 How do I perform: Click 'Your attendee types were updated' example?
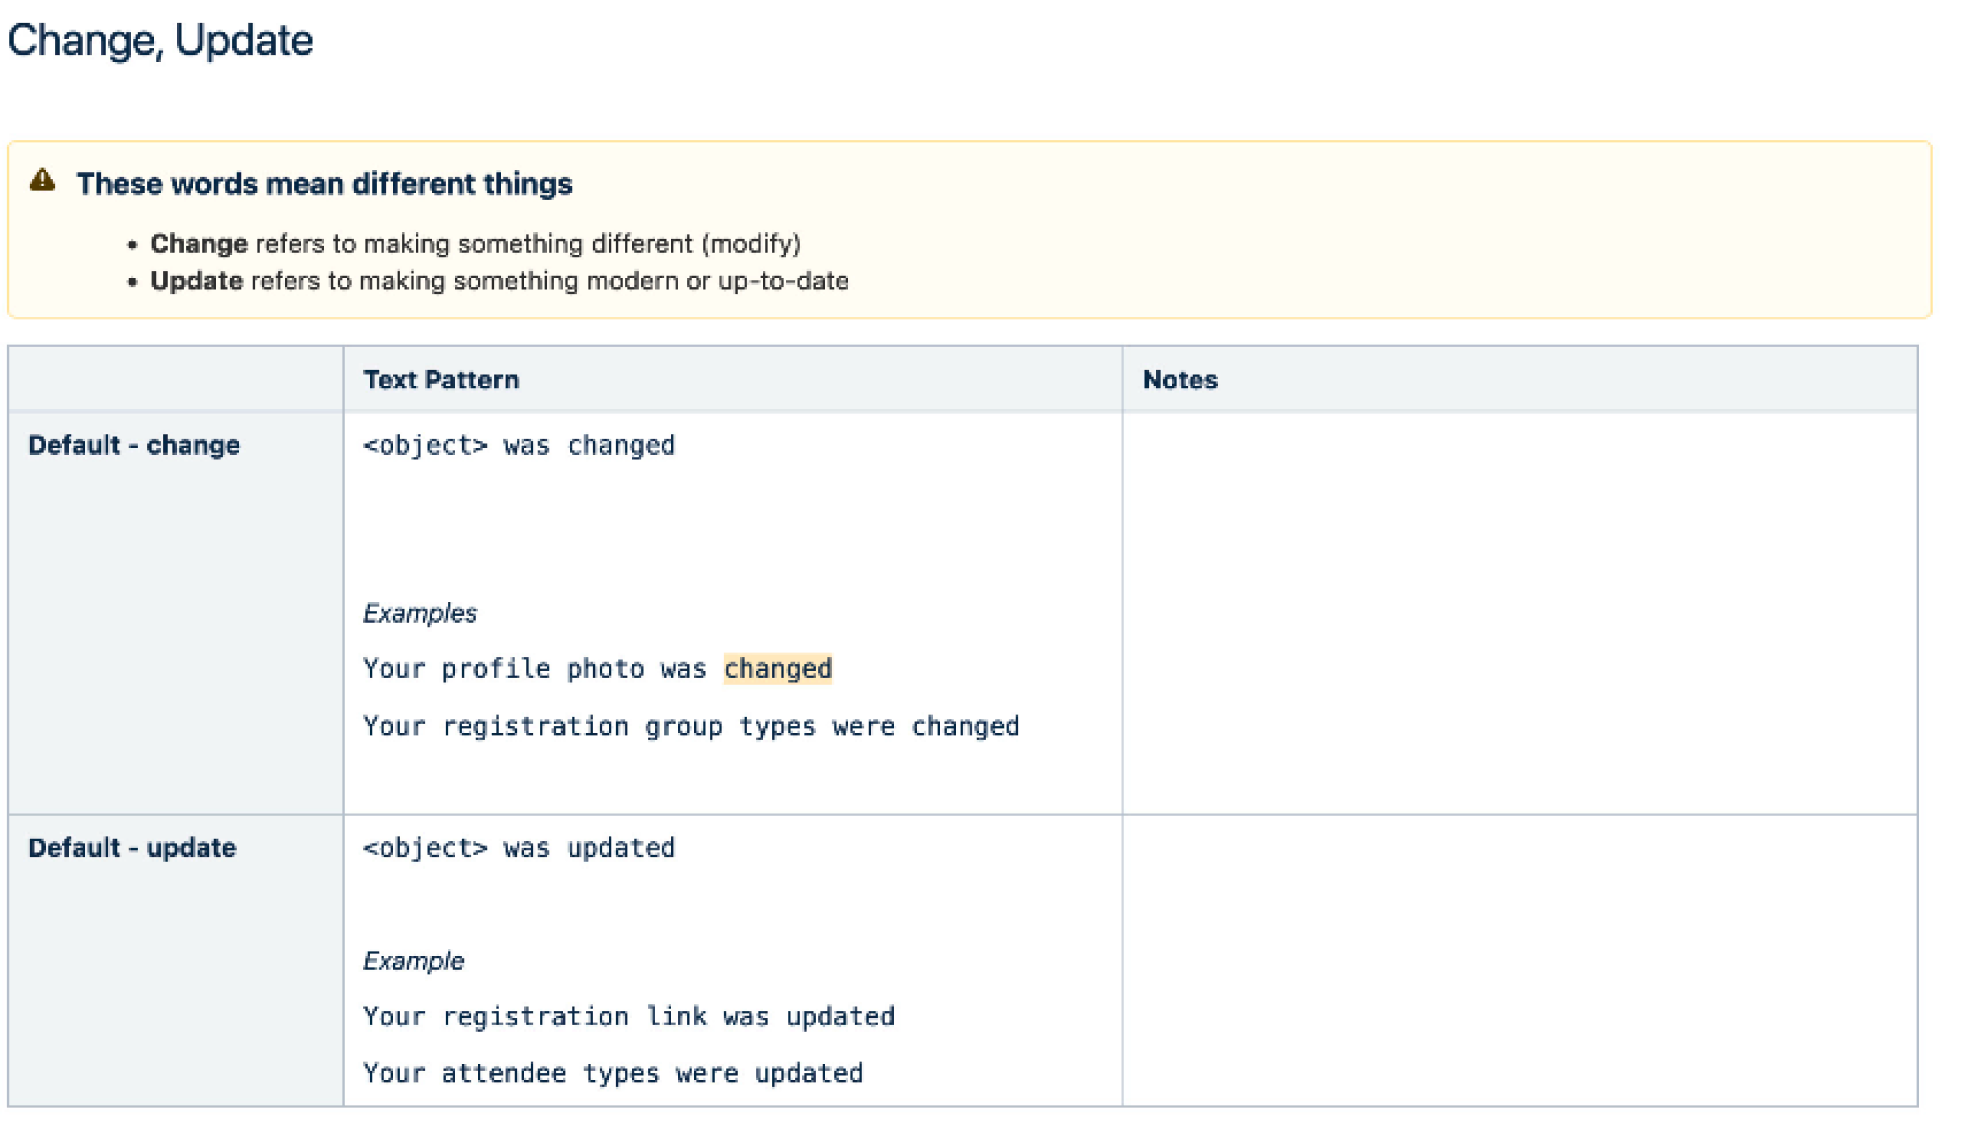click(x=613, y=1074)
